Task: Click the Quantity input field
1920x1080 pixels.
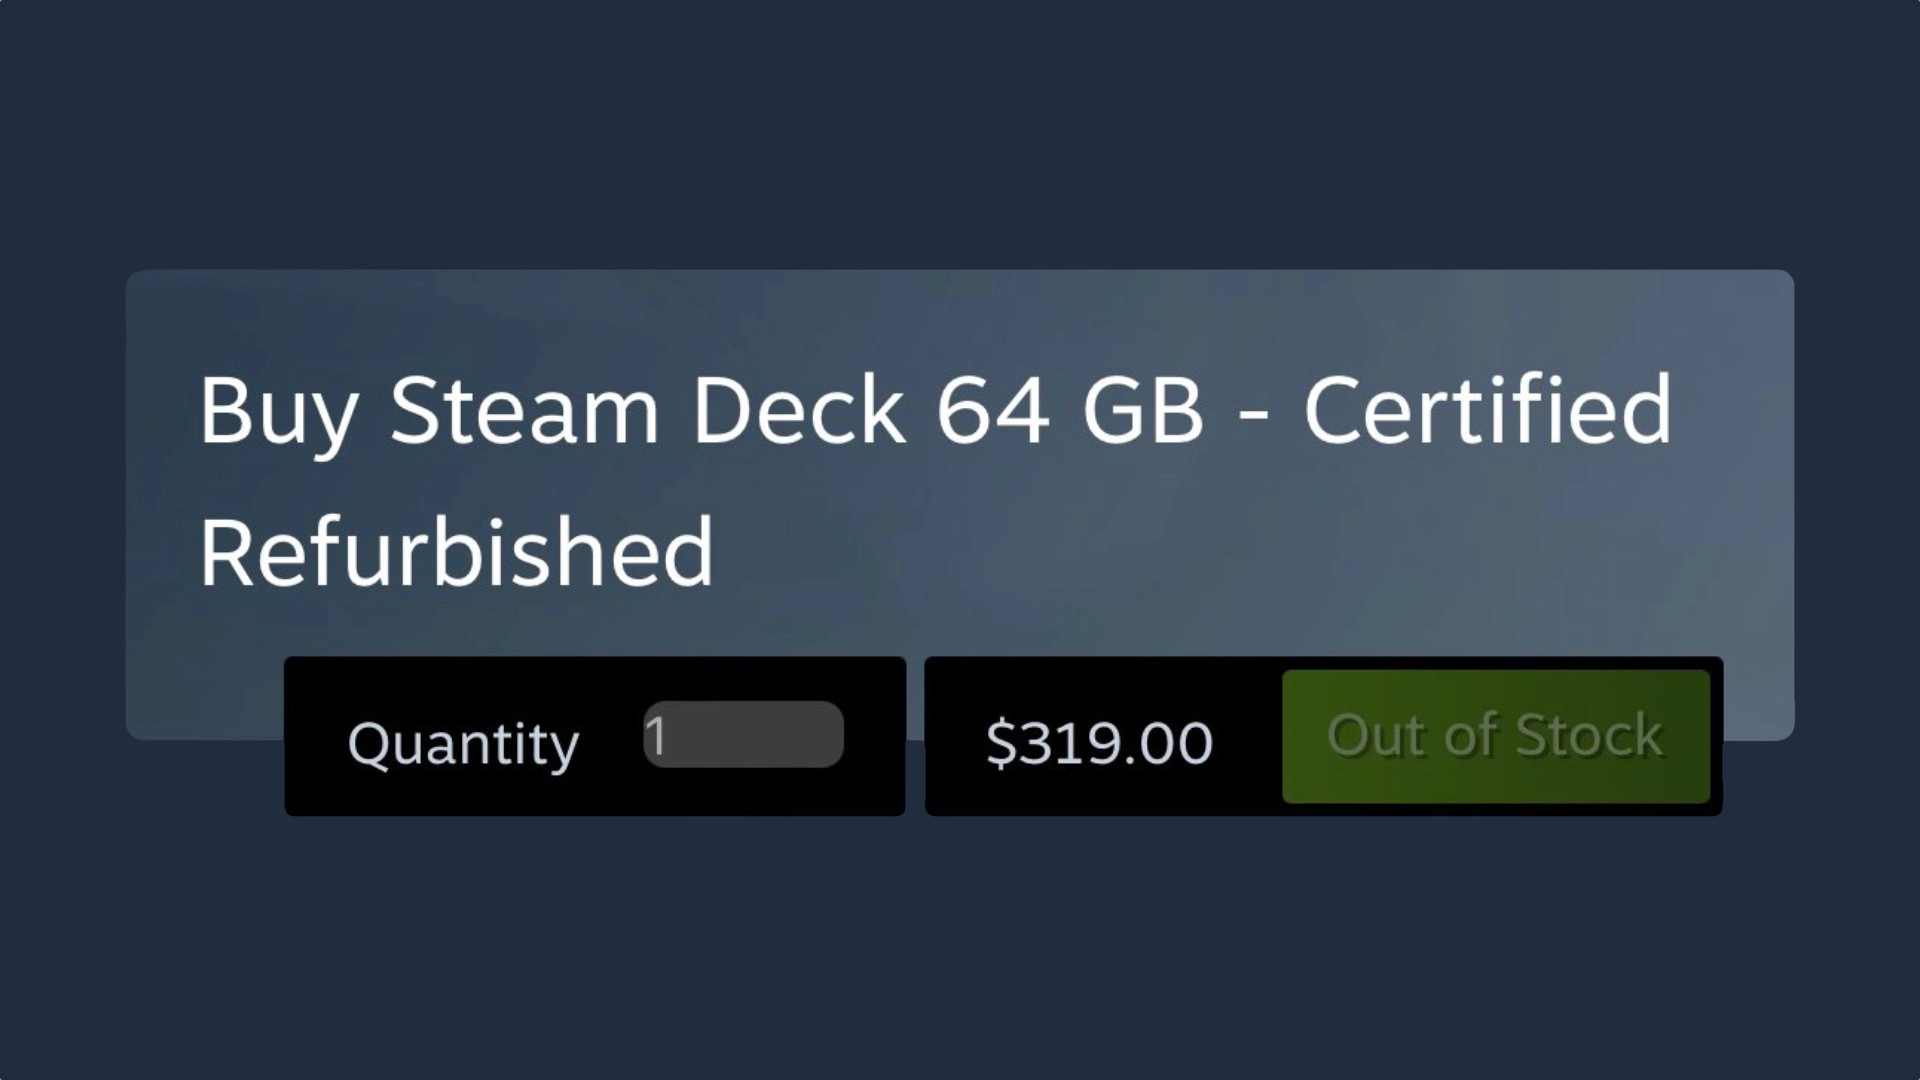Action: point(743,735)
